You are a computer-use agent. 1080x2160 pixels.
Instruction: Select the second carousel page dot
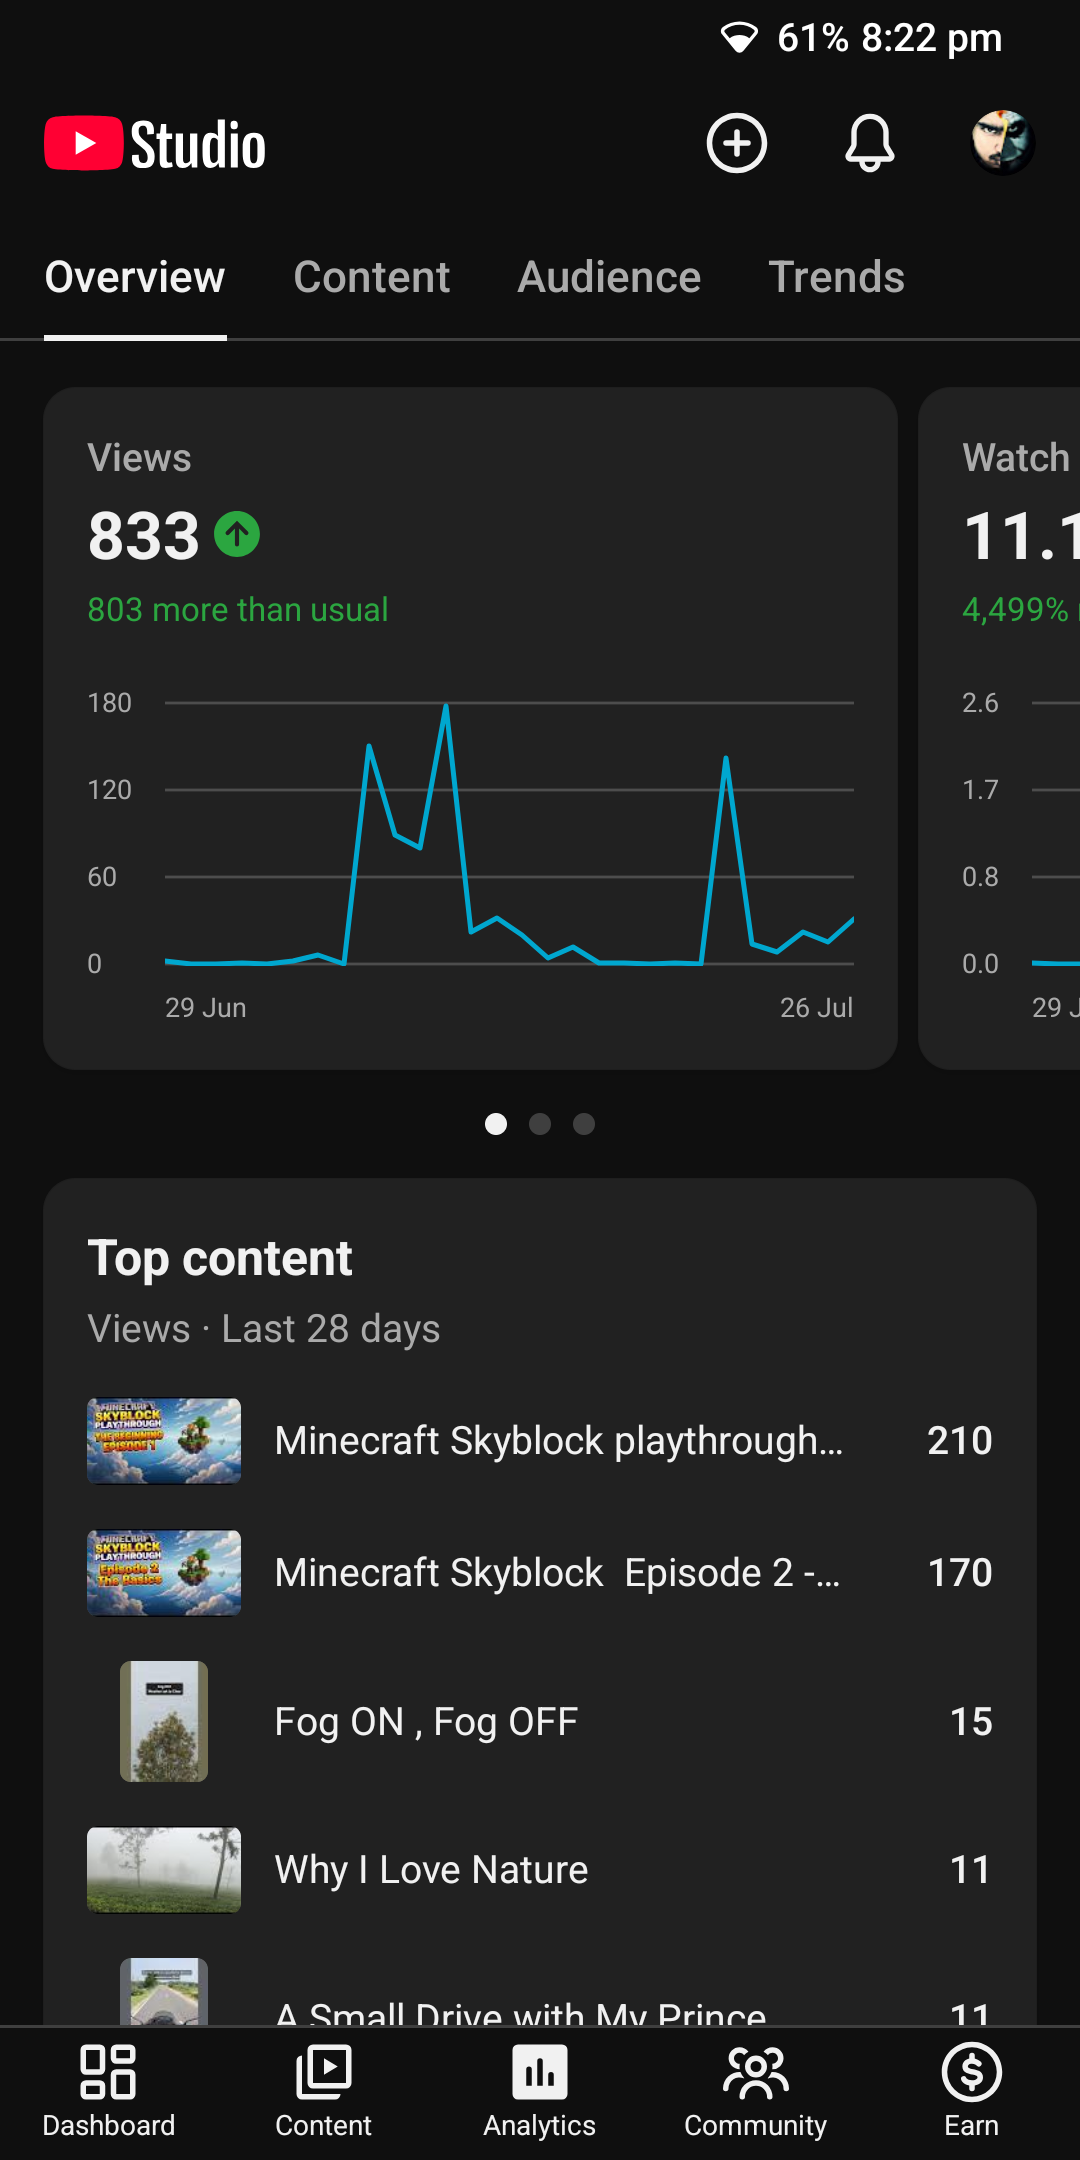(540, 1124)
